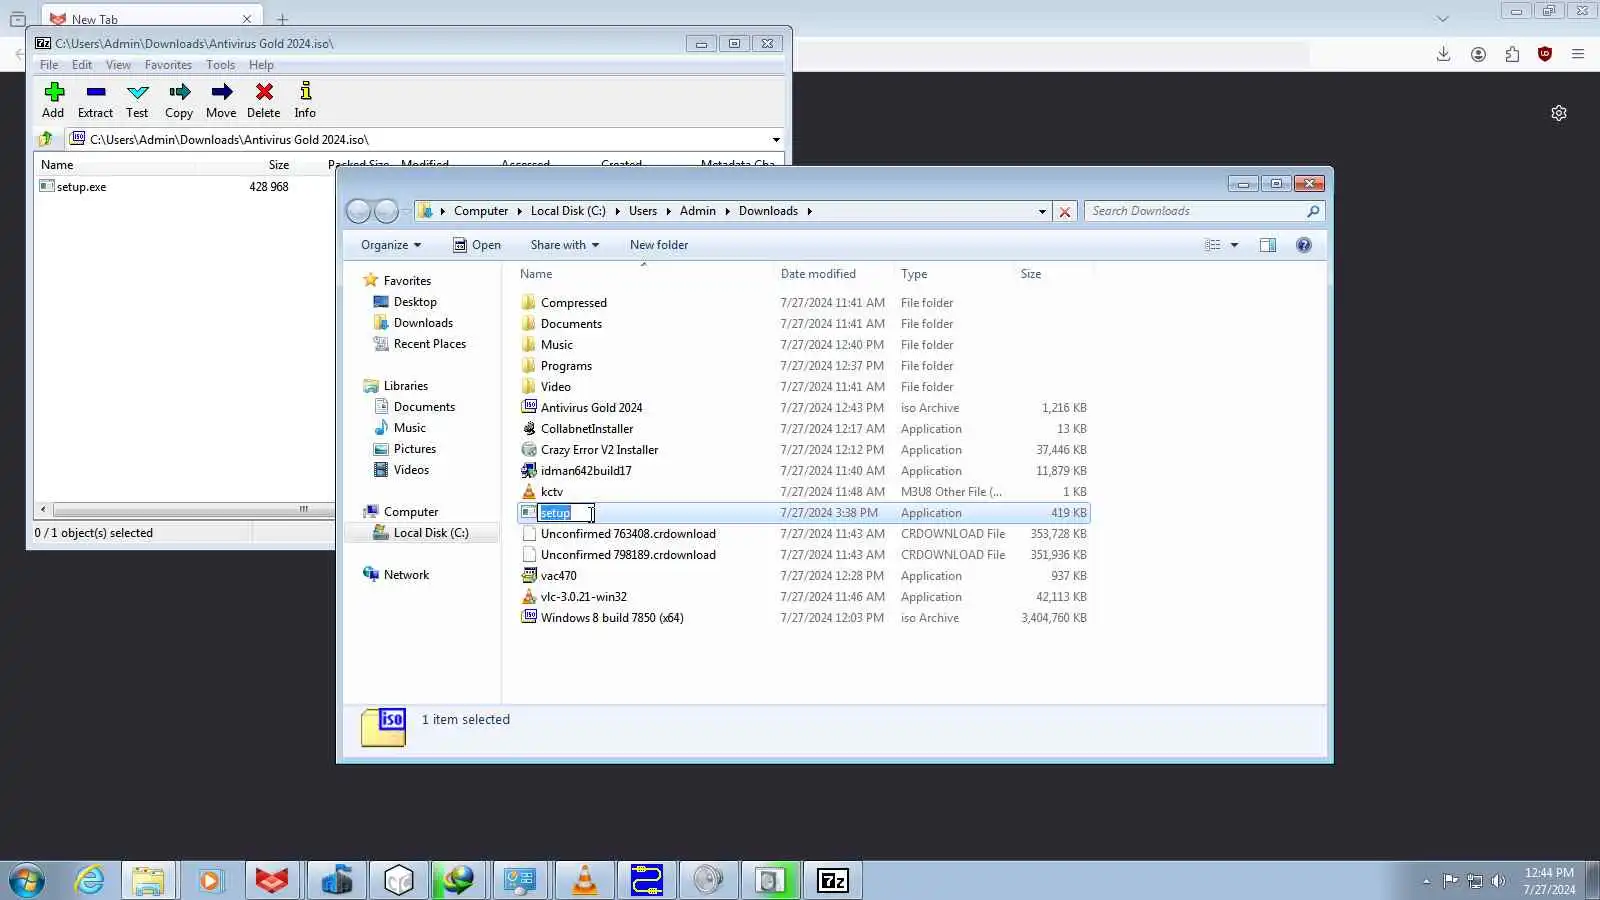
Task: Show hidden tray icons arrow
Action: 1426,881
